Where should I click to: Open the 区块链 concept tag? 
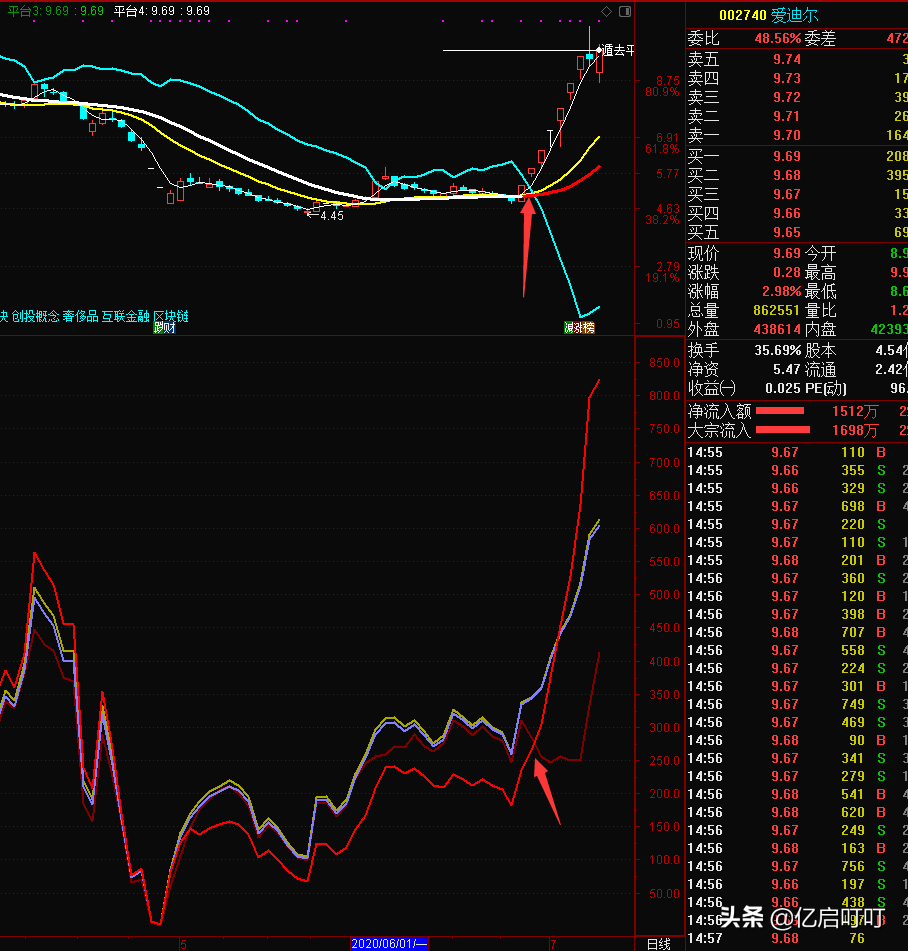point(170,316)
